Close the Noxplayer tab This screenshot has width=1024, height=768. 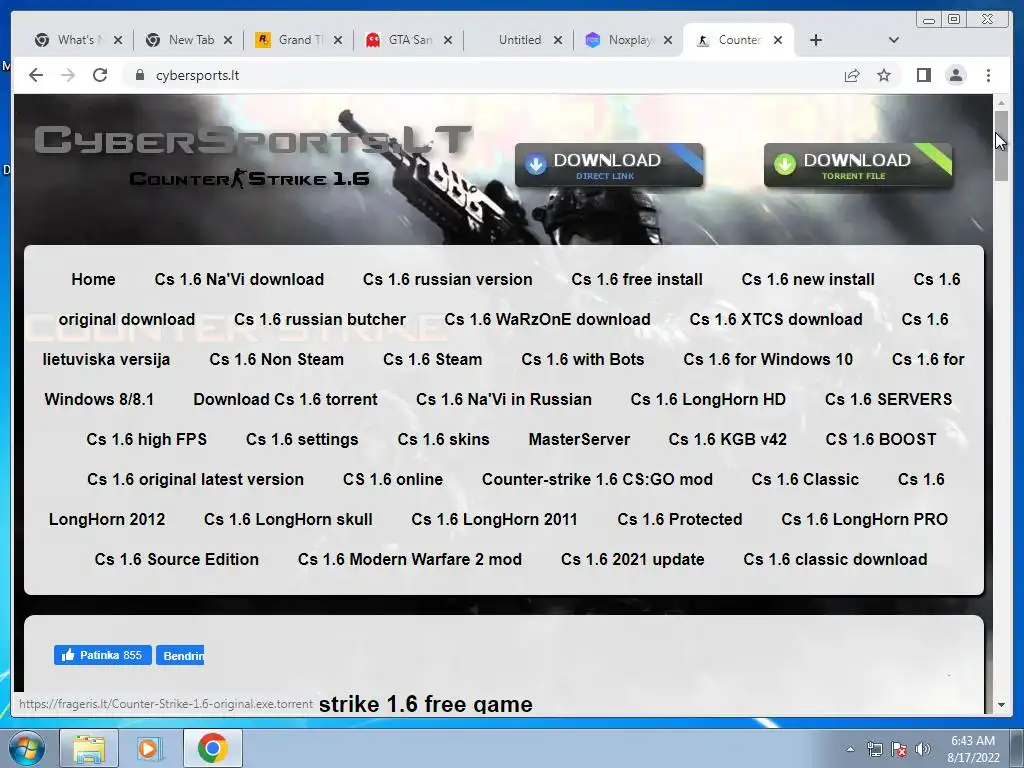click(x=667, y=40)
